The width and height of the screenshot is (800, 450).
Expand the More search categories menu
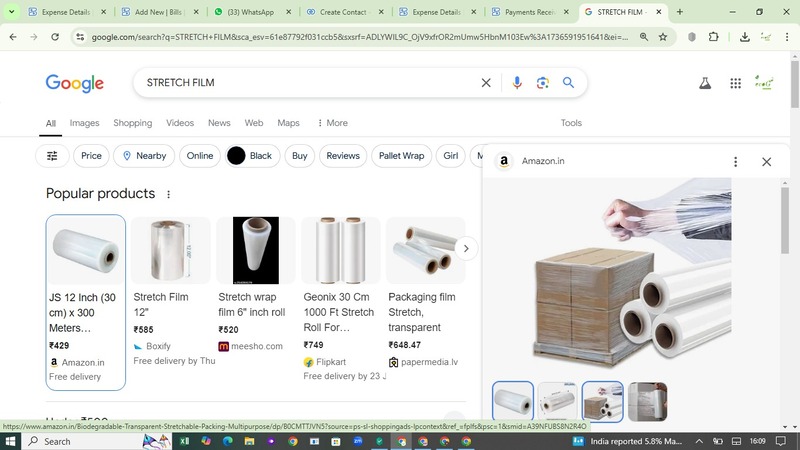pos(332,123)
